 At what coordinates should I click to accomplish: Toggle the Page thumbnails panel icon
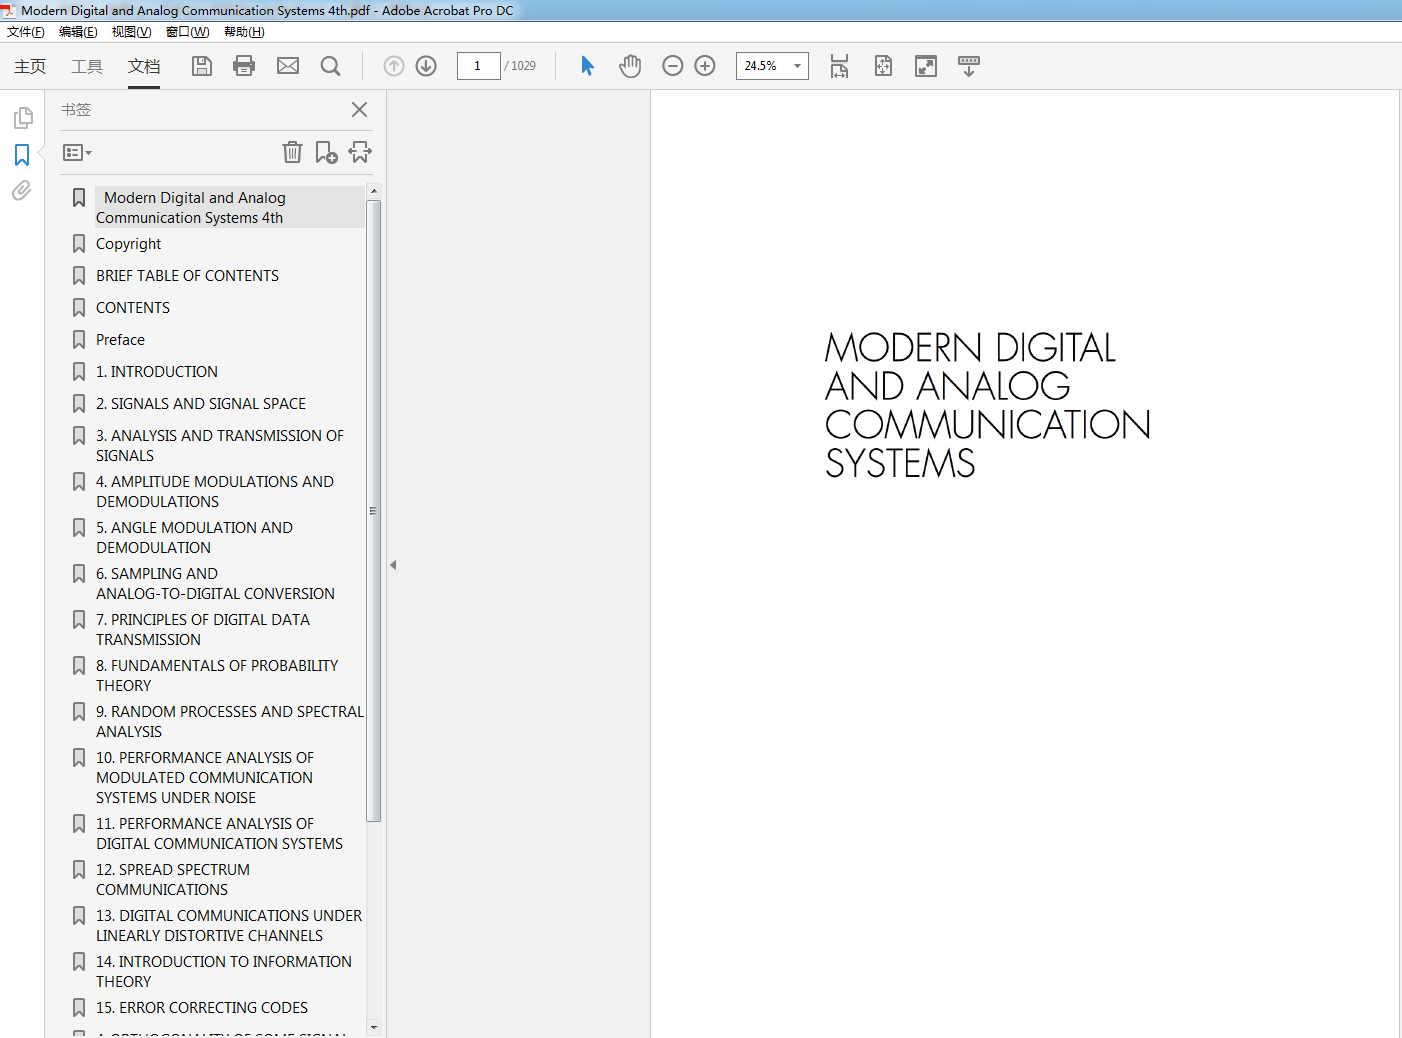tap(22, 118)
